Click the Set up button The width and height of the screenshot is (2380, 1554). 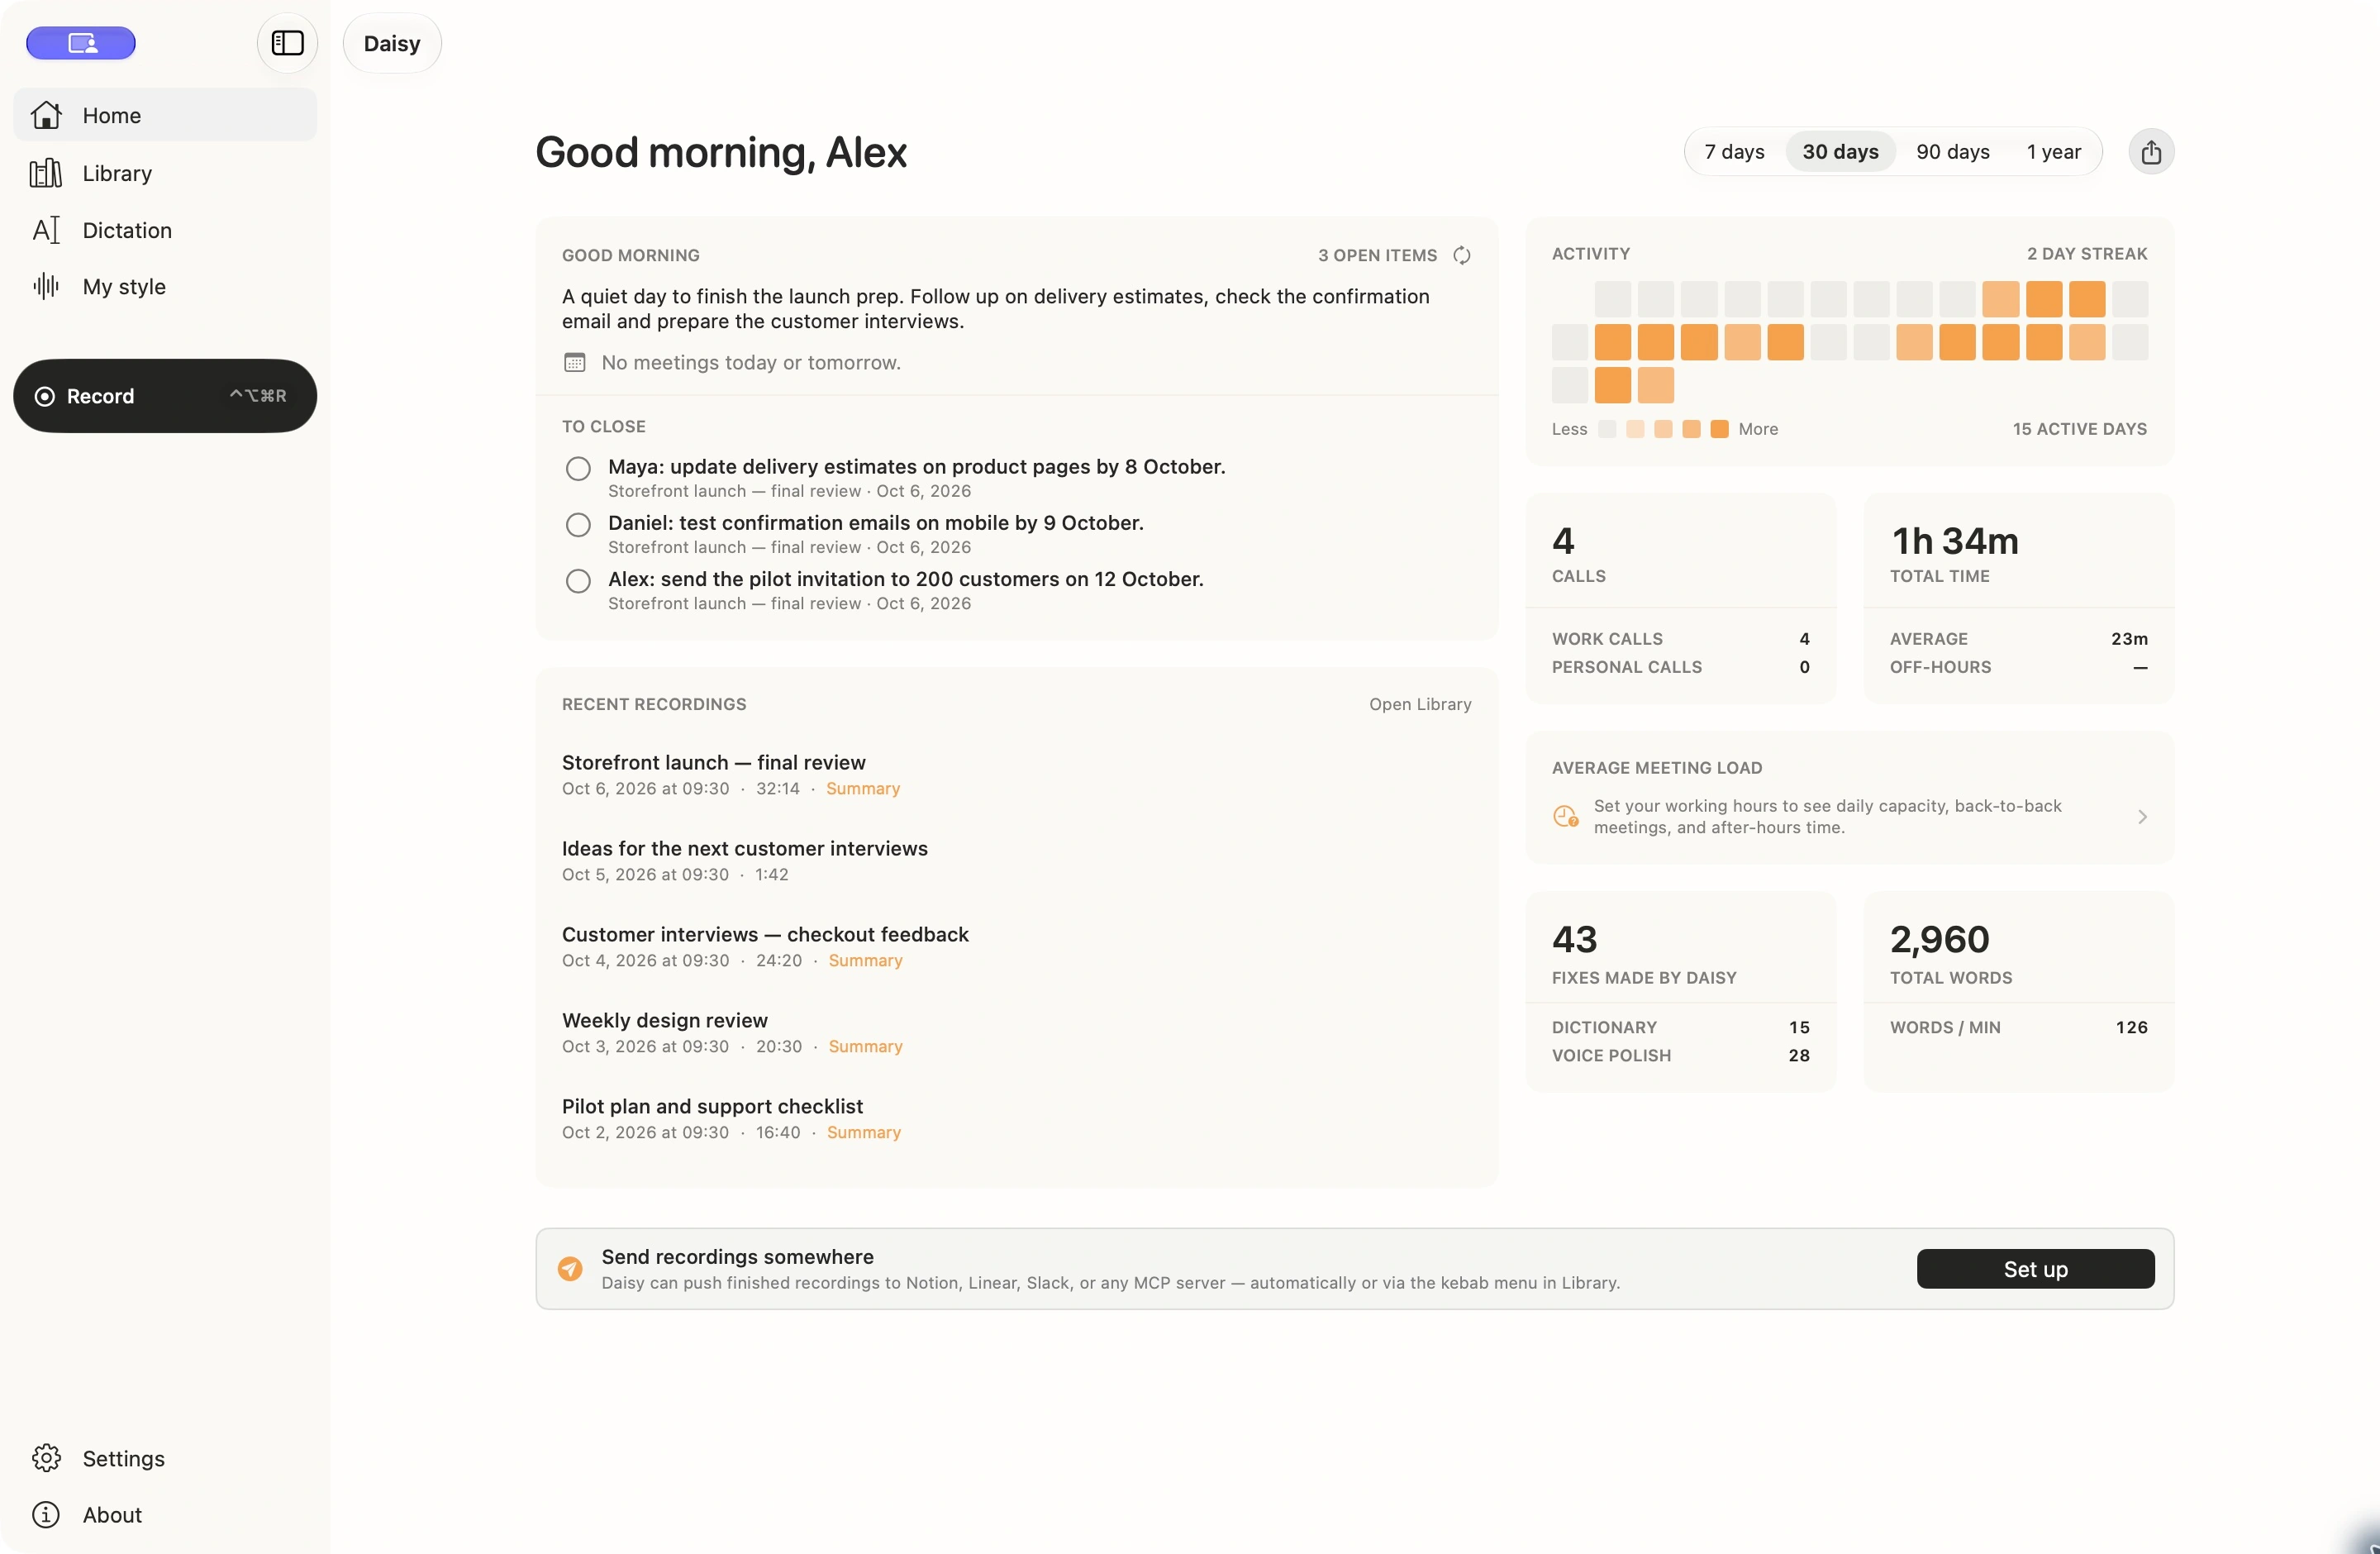pos(2035,1268)
